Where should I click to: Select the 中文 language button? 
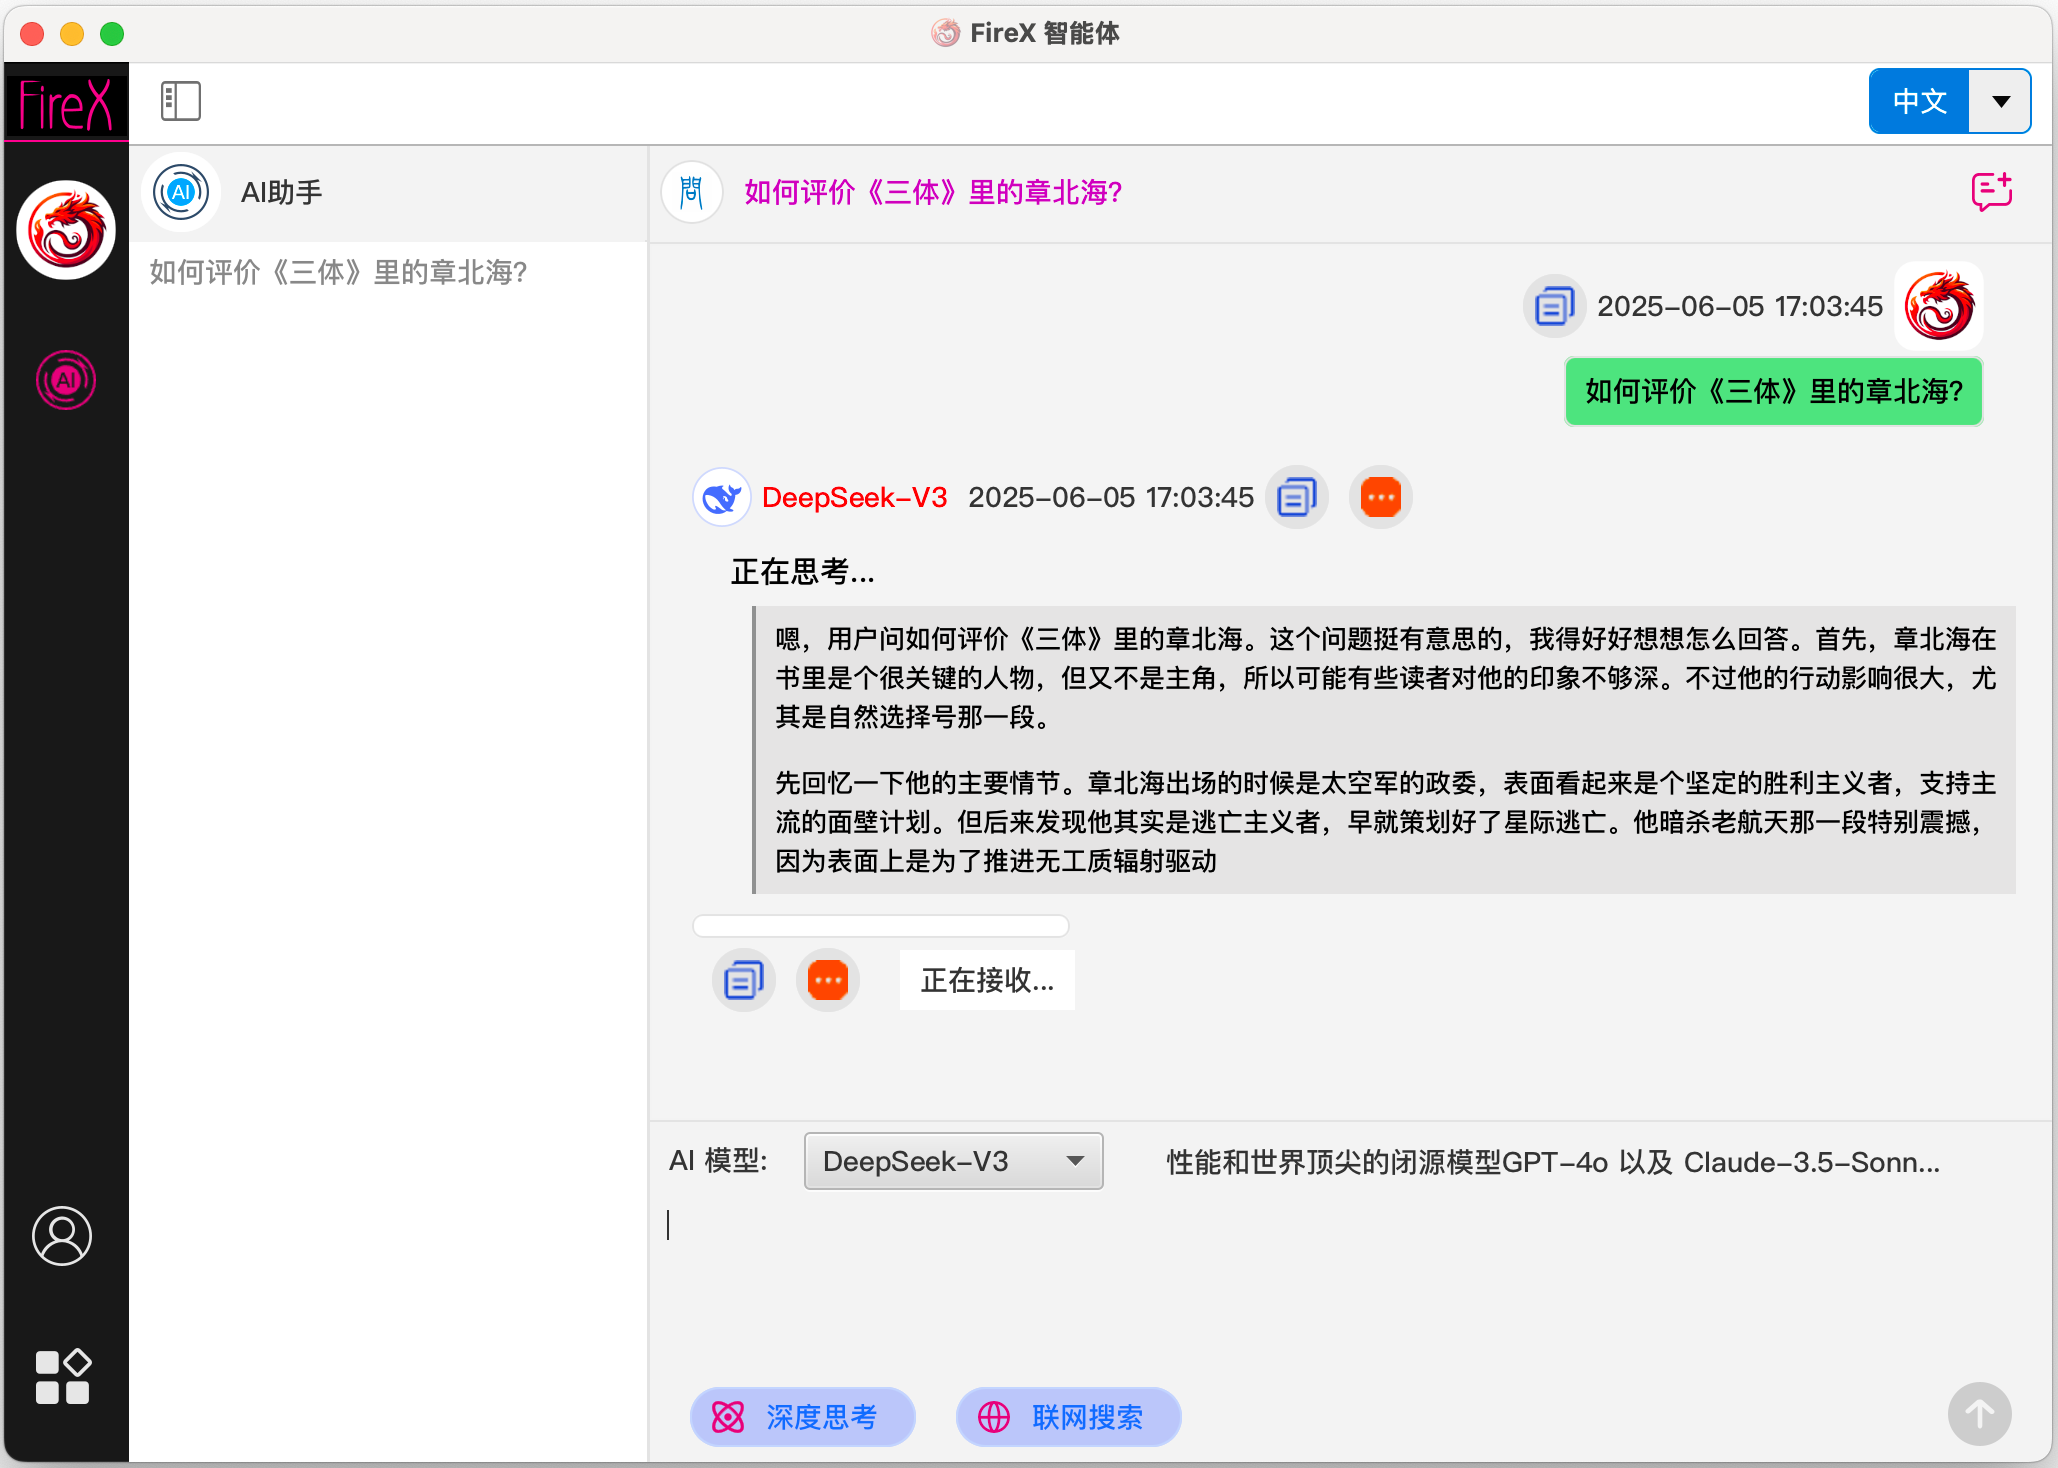click(x=1919, y=101)
